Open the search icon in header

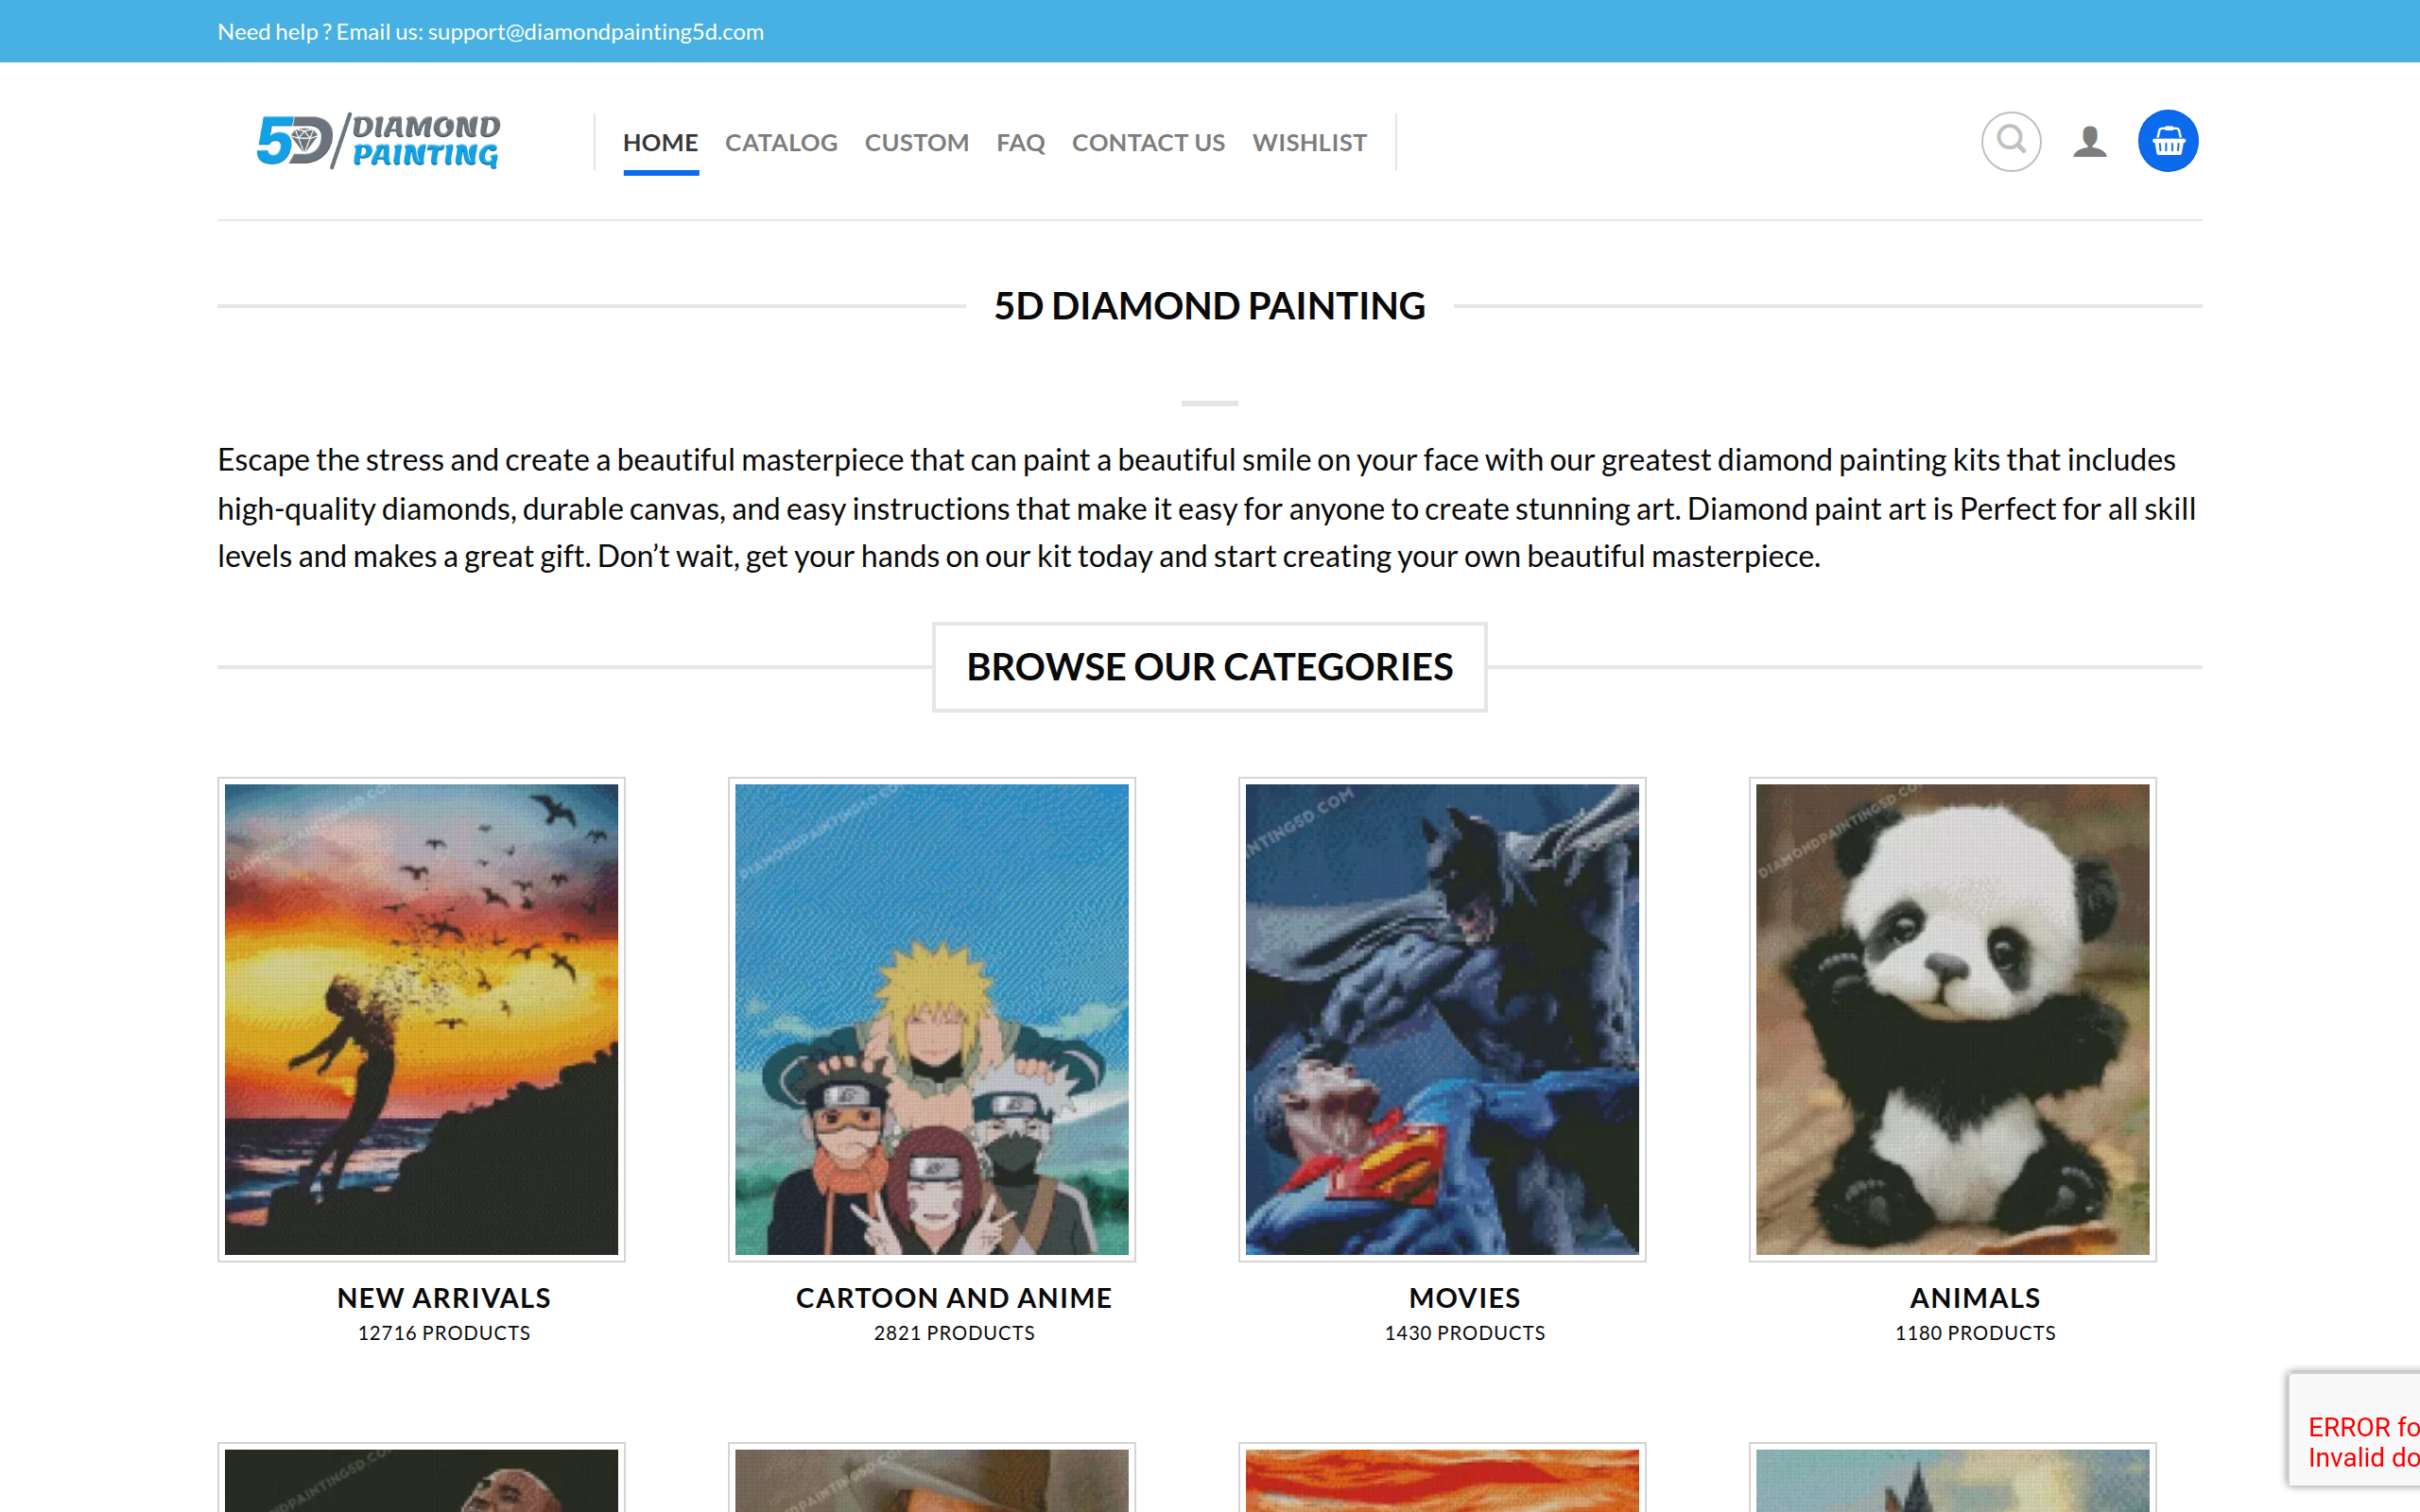2011,141
